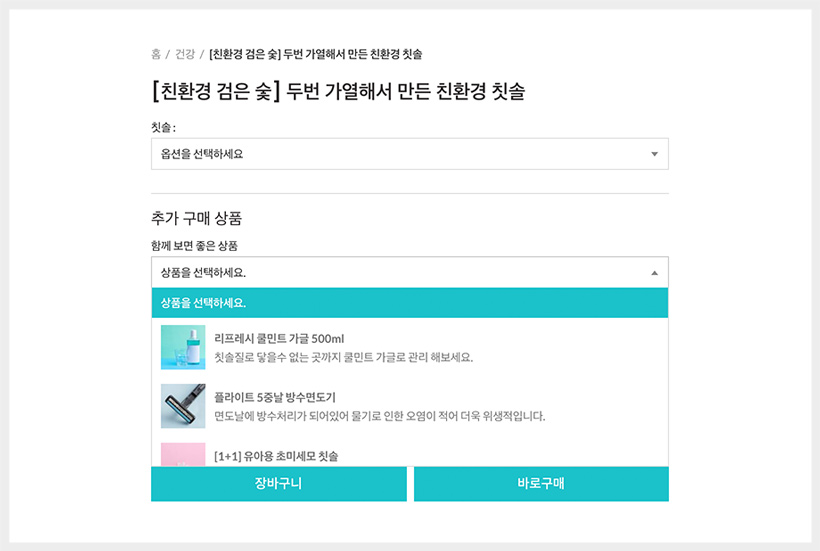Add to cart with 장바구니 button
This screenshot has width=820, height=551.
tap(279, 484)
